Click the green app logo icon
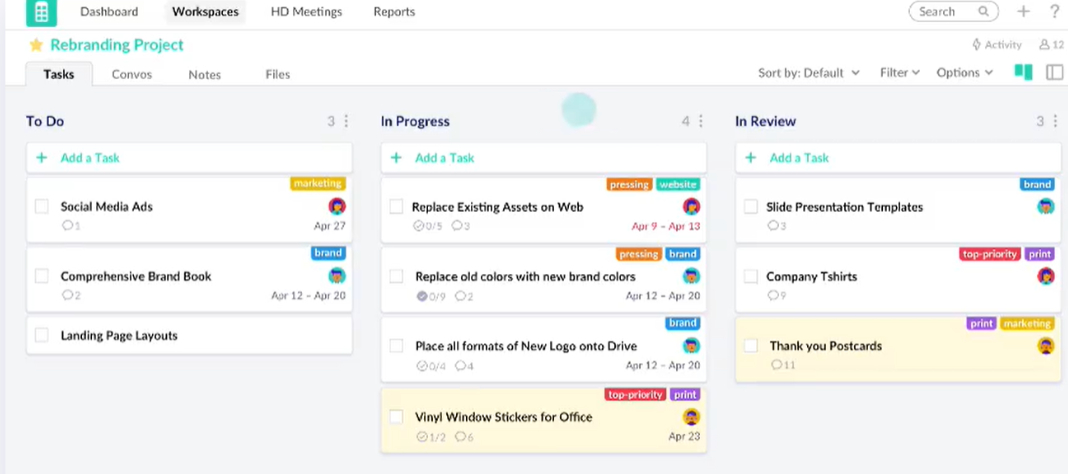Image resolution: width=1068 pixels, height=474 pixels. point(41,12)
